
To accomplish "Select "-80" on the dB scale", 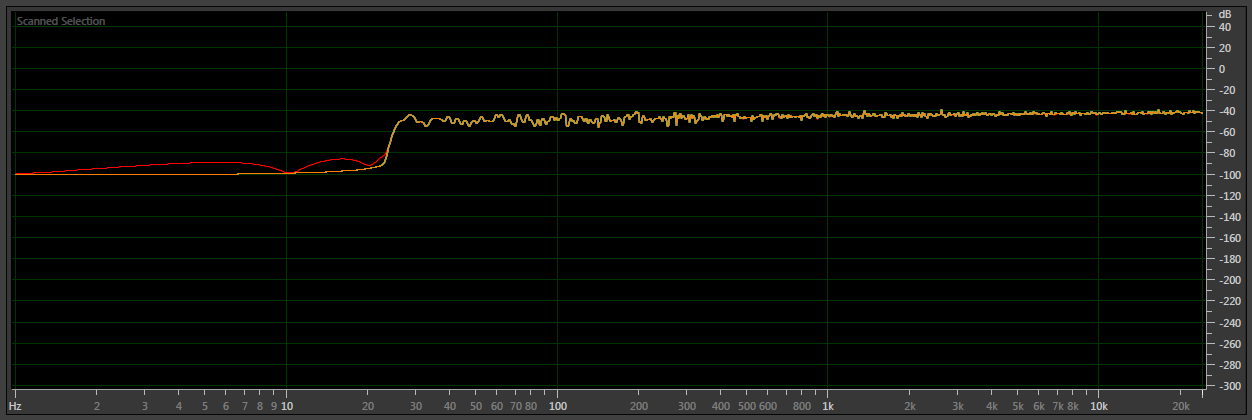I will click(1225, 153).
